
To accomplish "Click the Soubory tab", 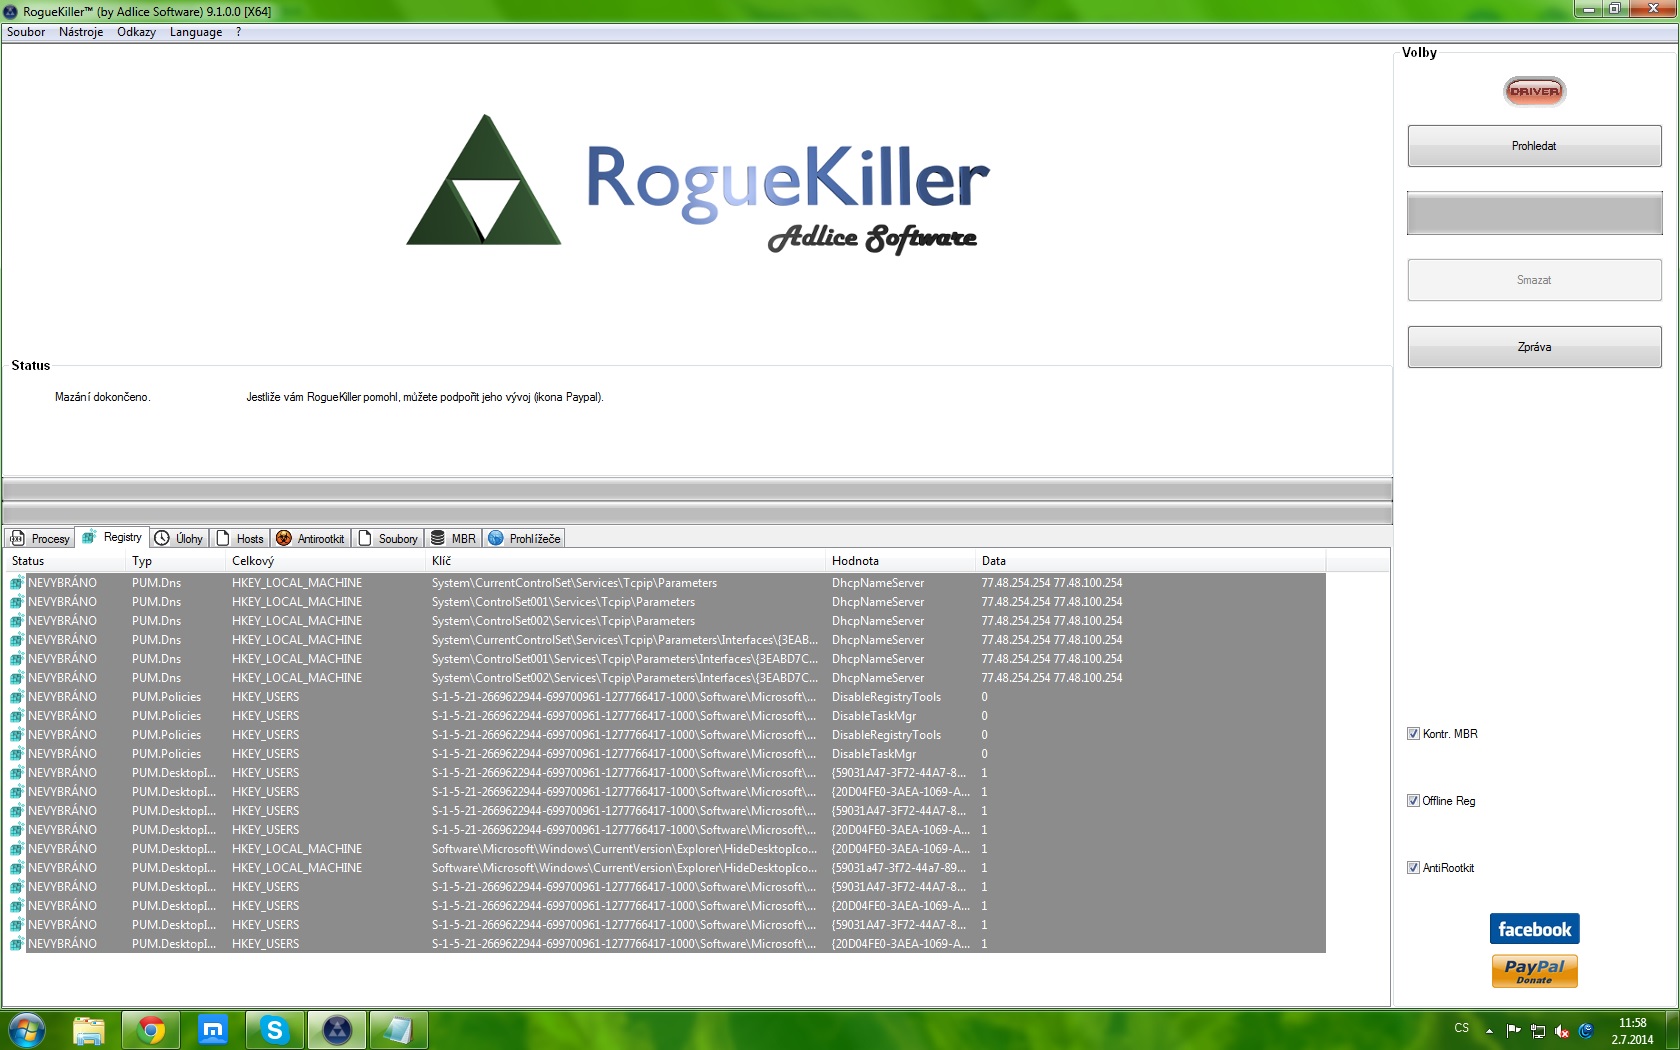I will (x=388, y=538).
